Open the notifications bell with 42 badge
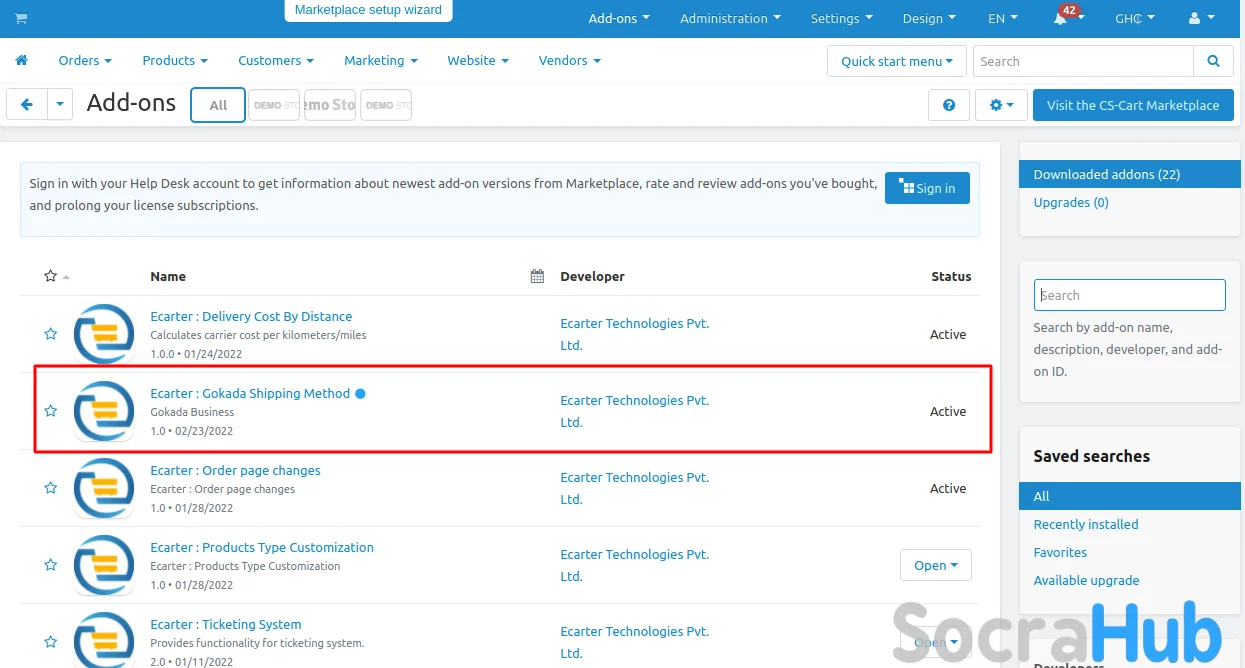This screenshot has width=1245, height=668. point(1060,19)
